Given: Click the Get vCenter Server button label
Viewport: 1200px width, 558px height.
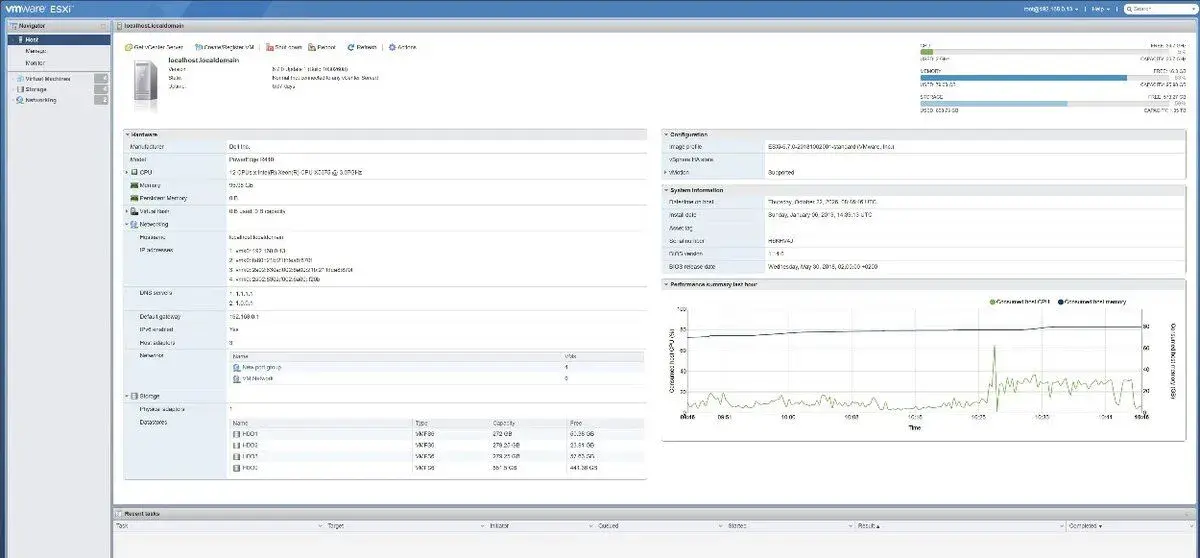Looking at the screenshot, I should [159, 47].
